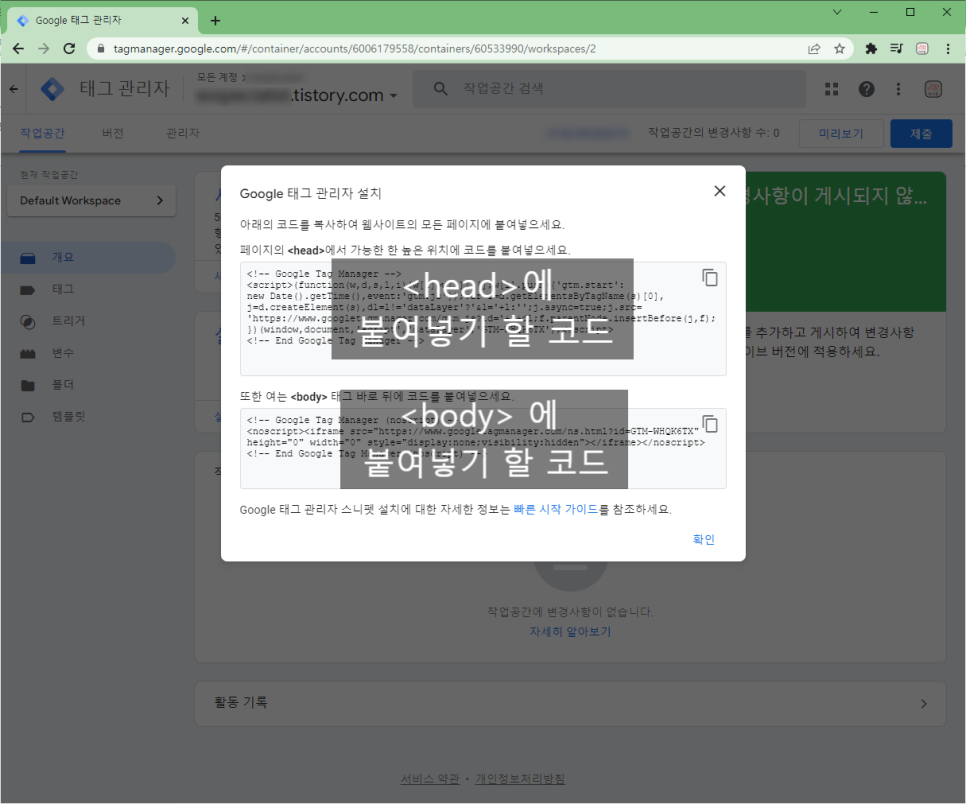Close the Google 태그 관리자 설치 dialog
Image resolution: width=966 pixels, height=804 pixels.
coord(719,191)
